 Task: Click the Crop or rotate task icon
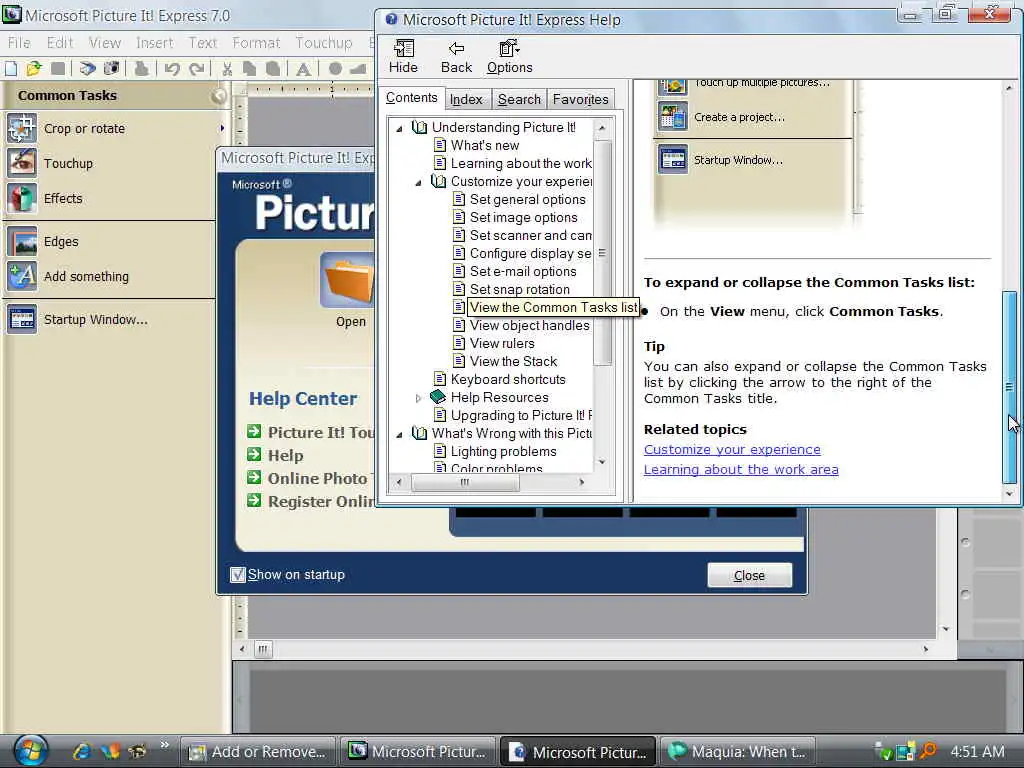pyautogui.click(x=22, y=128)
